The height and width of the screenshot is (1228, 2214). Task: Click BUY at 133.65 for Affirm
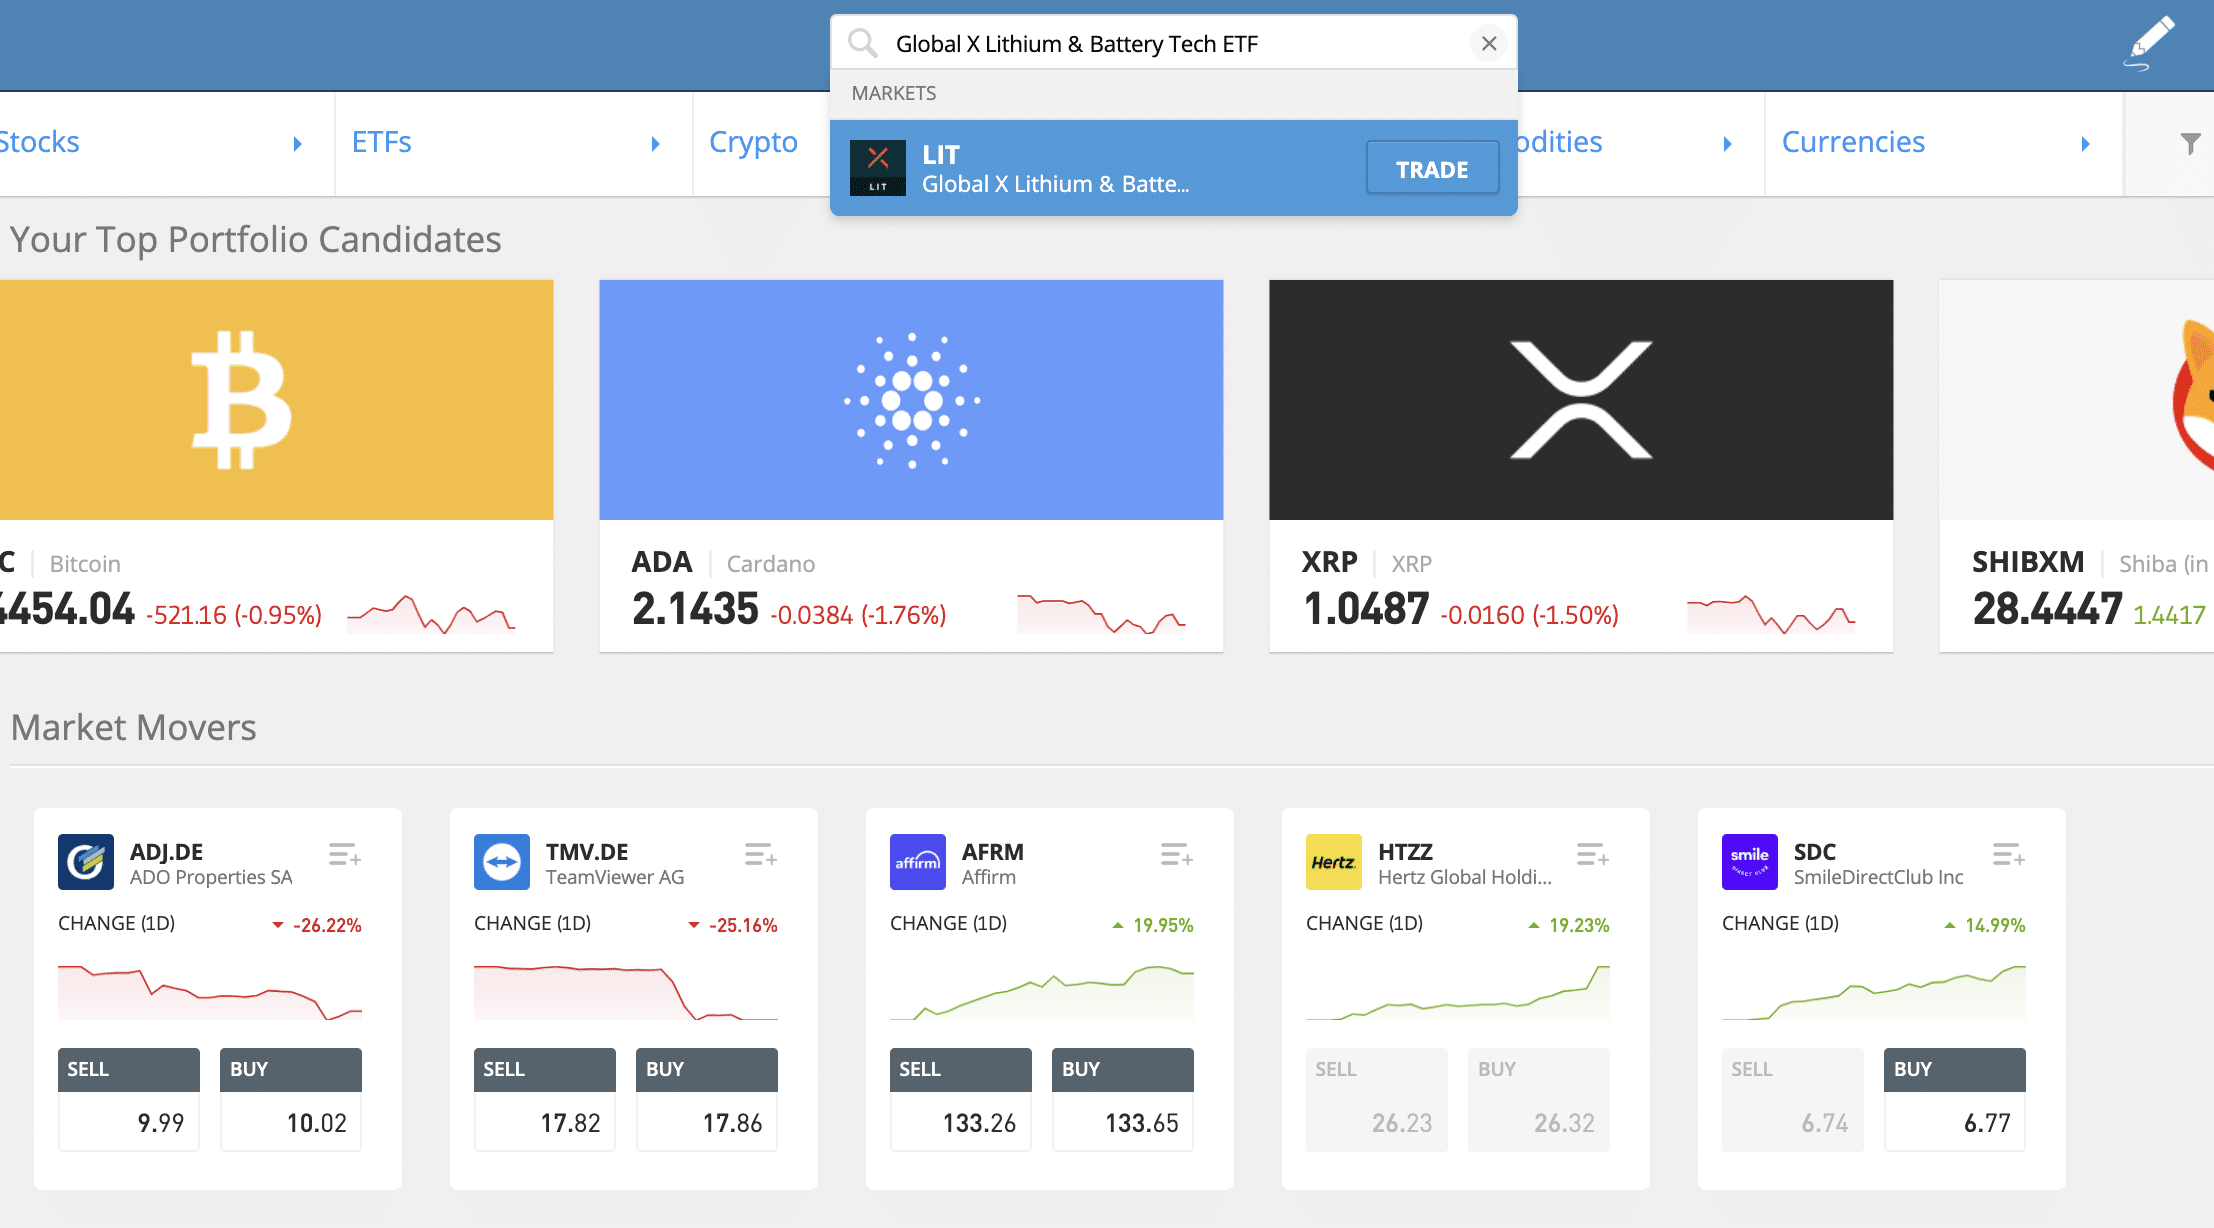coord(1122,1100)
